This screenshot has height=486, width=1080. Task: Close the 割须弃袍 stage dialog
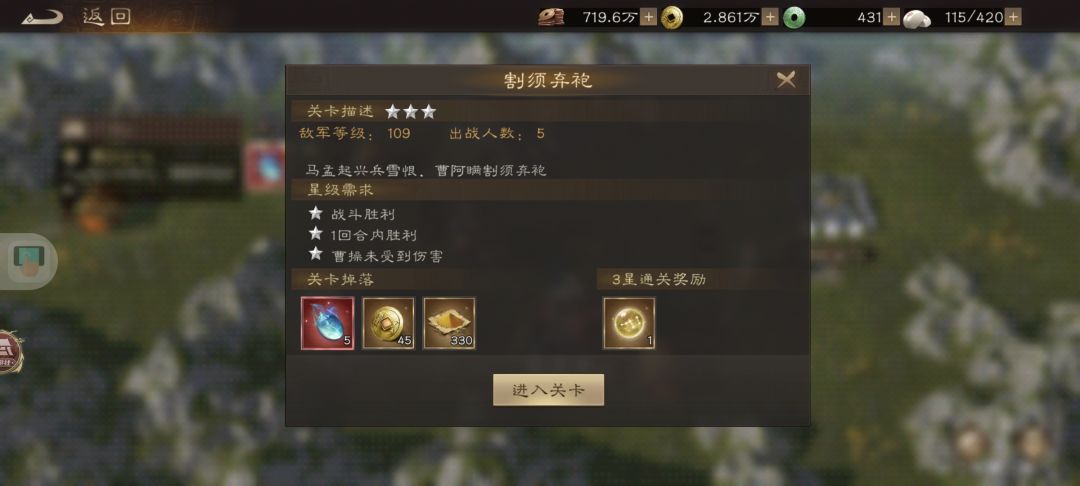(786, 80)
